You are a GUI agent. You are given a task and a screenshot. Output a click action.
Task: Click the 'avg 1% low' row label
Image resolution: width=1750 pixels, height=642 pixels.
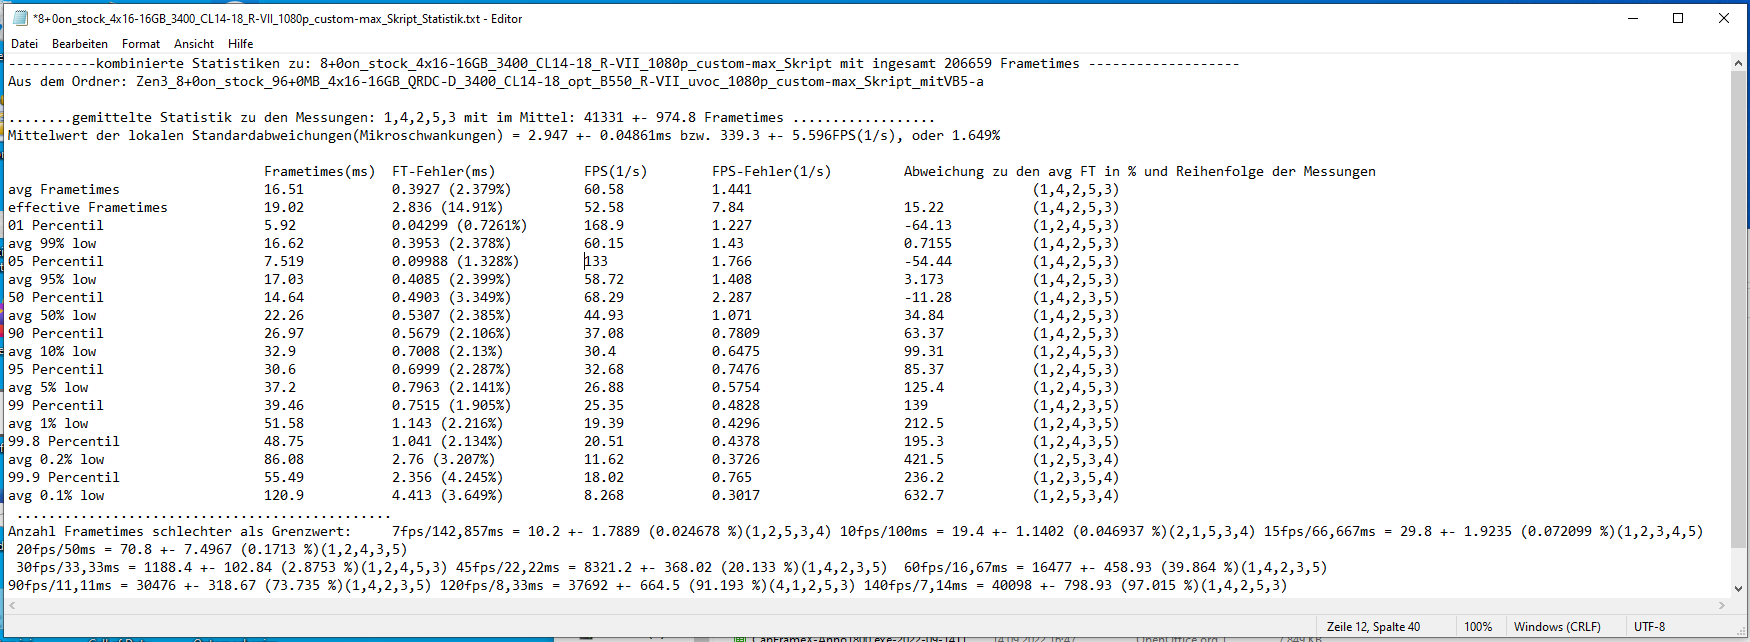pos(48,424)
